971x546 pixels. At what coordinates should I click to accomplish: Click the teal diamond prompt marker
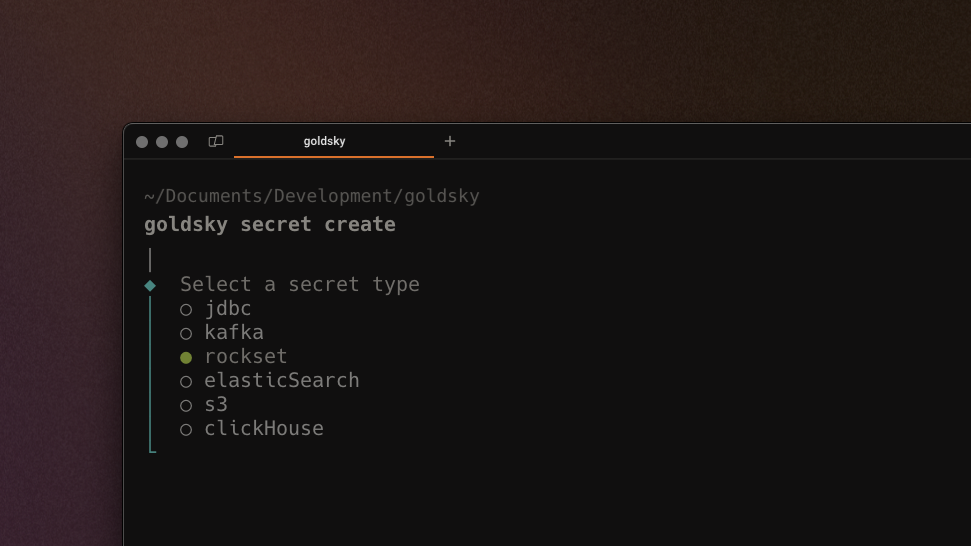[150, 285]
